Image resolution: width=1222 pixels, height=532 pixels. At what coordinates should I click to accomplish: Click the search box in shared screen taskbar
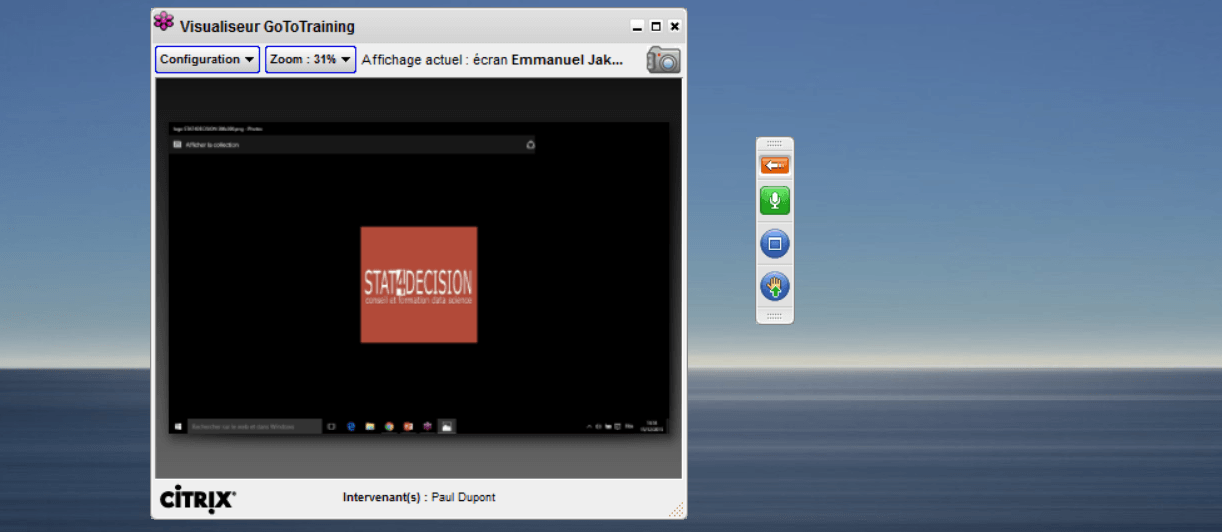255,426
